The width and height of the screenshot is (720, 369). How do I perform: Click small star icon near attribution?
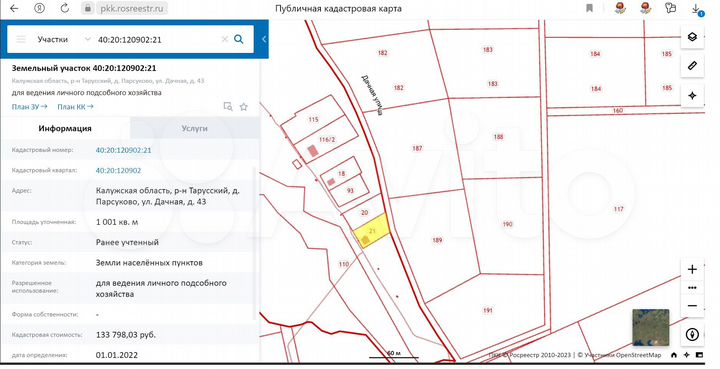(x=686, y=355)
